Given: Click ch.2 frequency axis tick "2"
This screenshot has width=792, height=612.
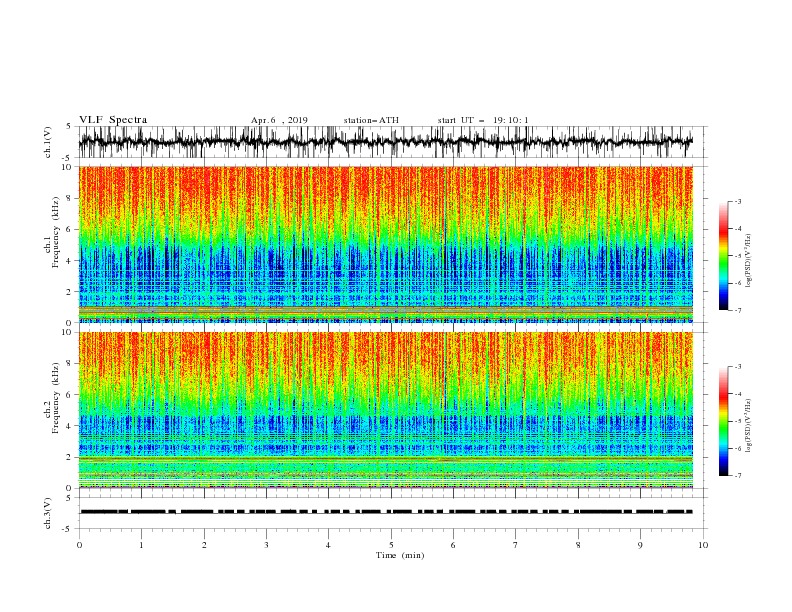Looking at the screenshot, I should click(x=69, y=457).
